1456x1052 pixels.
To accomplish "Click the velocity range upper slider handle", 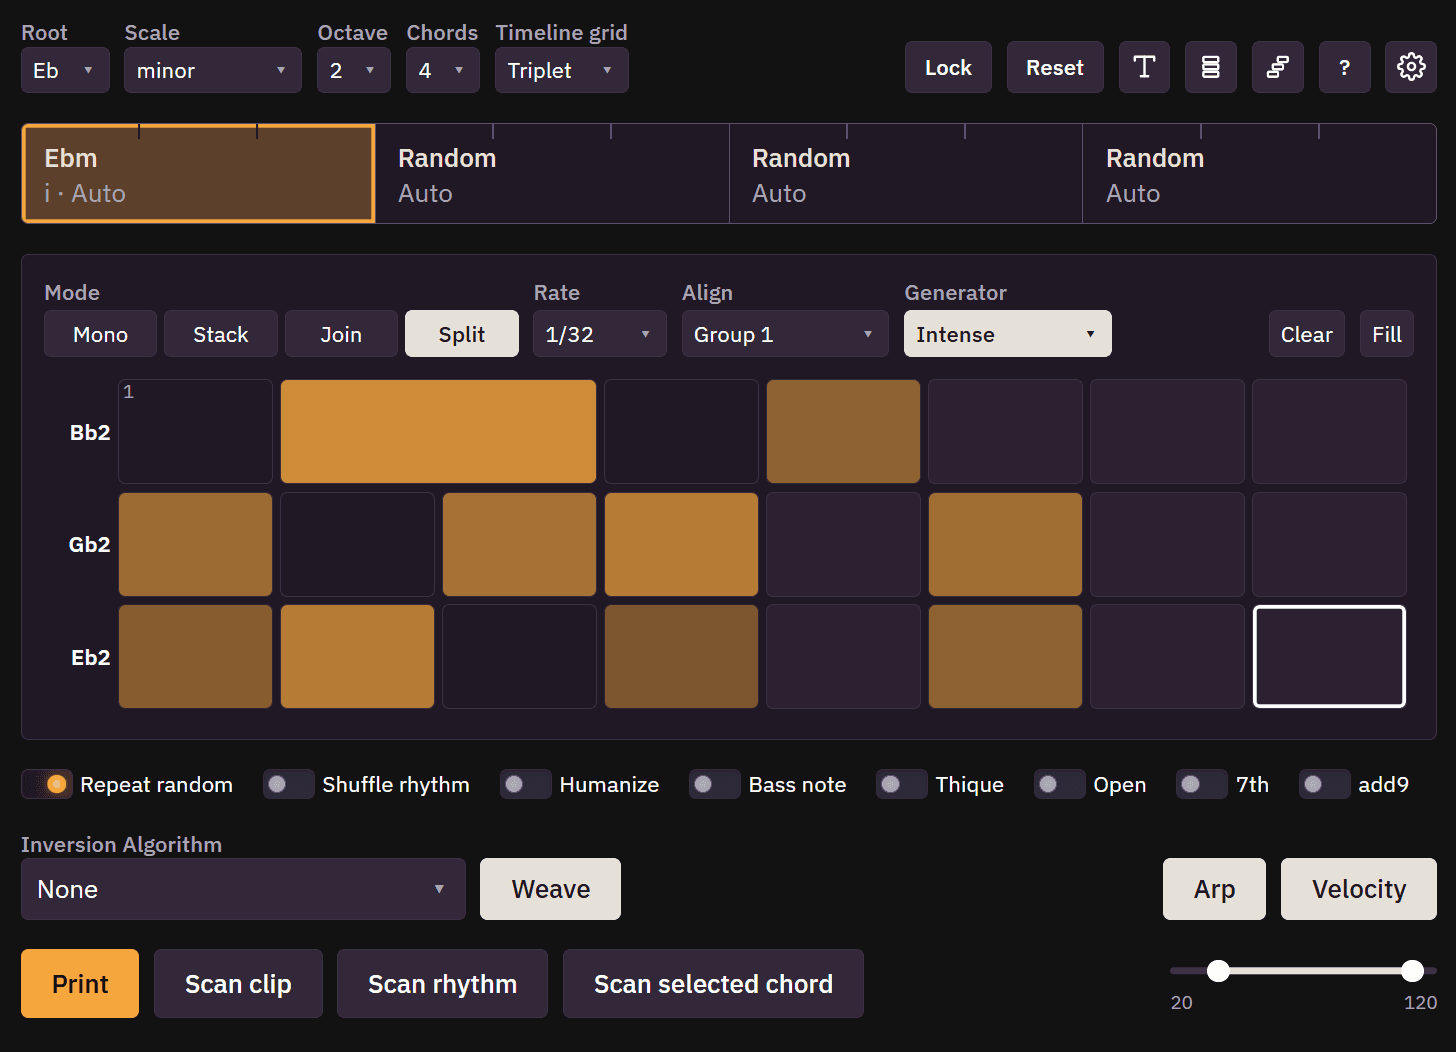I will 1412,970.
